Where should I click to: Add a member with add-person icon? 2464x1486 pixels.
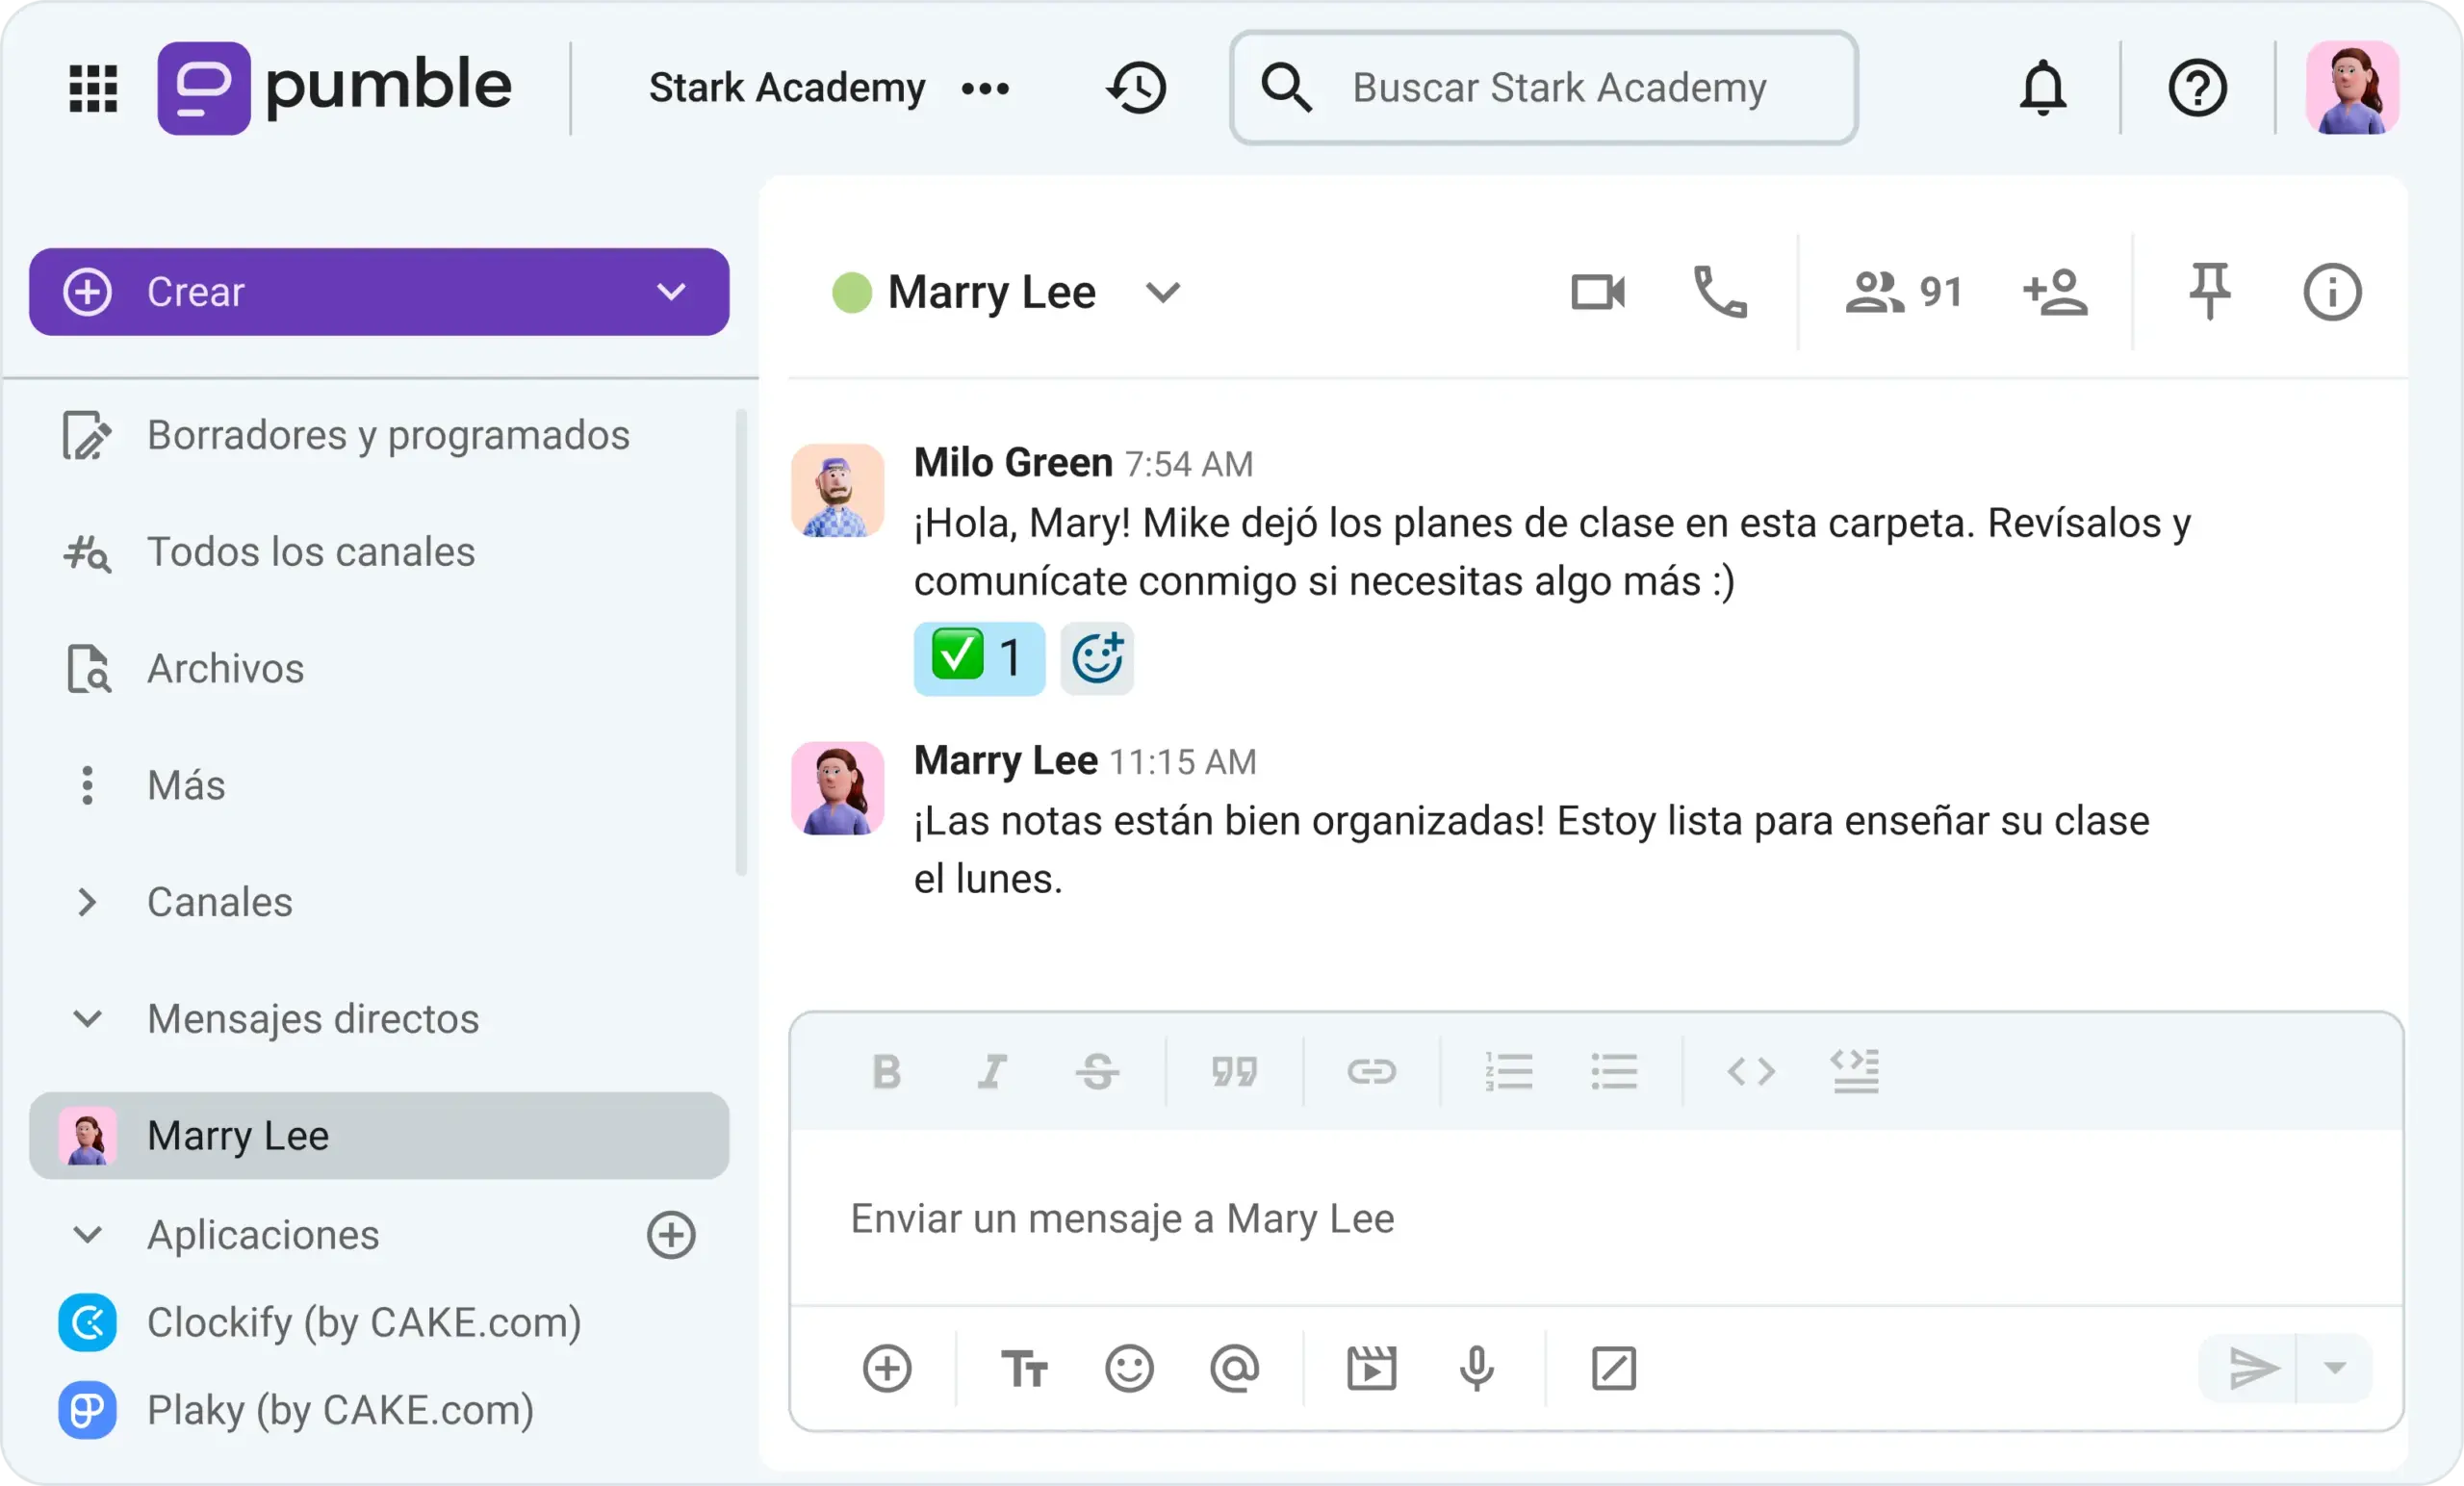click(x=2054, y=292)
